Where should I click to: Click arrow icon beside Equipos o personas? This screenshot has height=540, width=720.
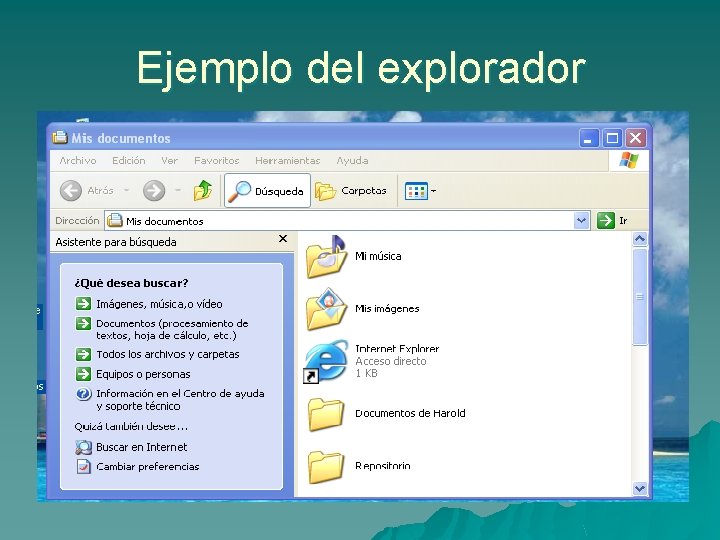(83, 374)
